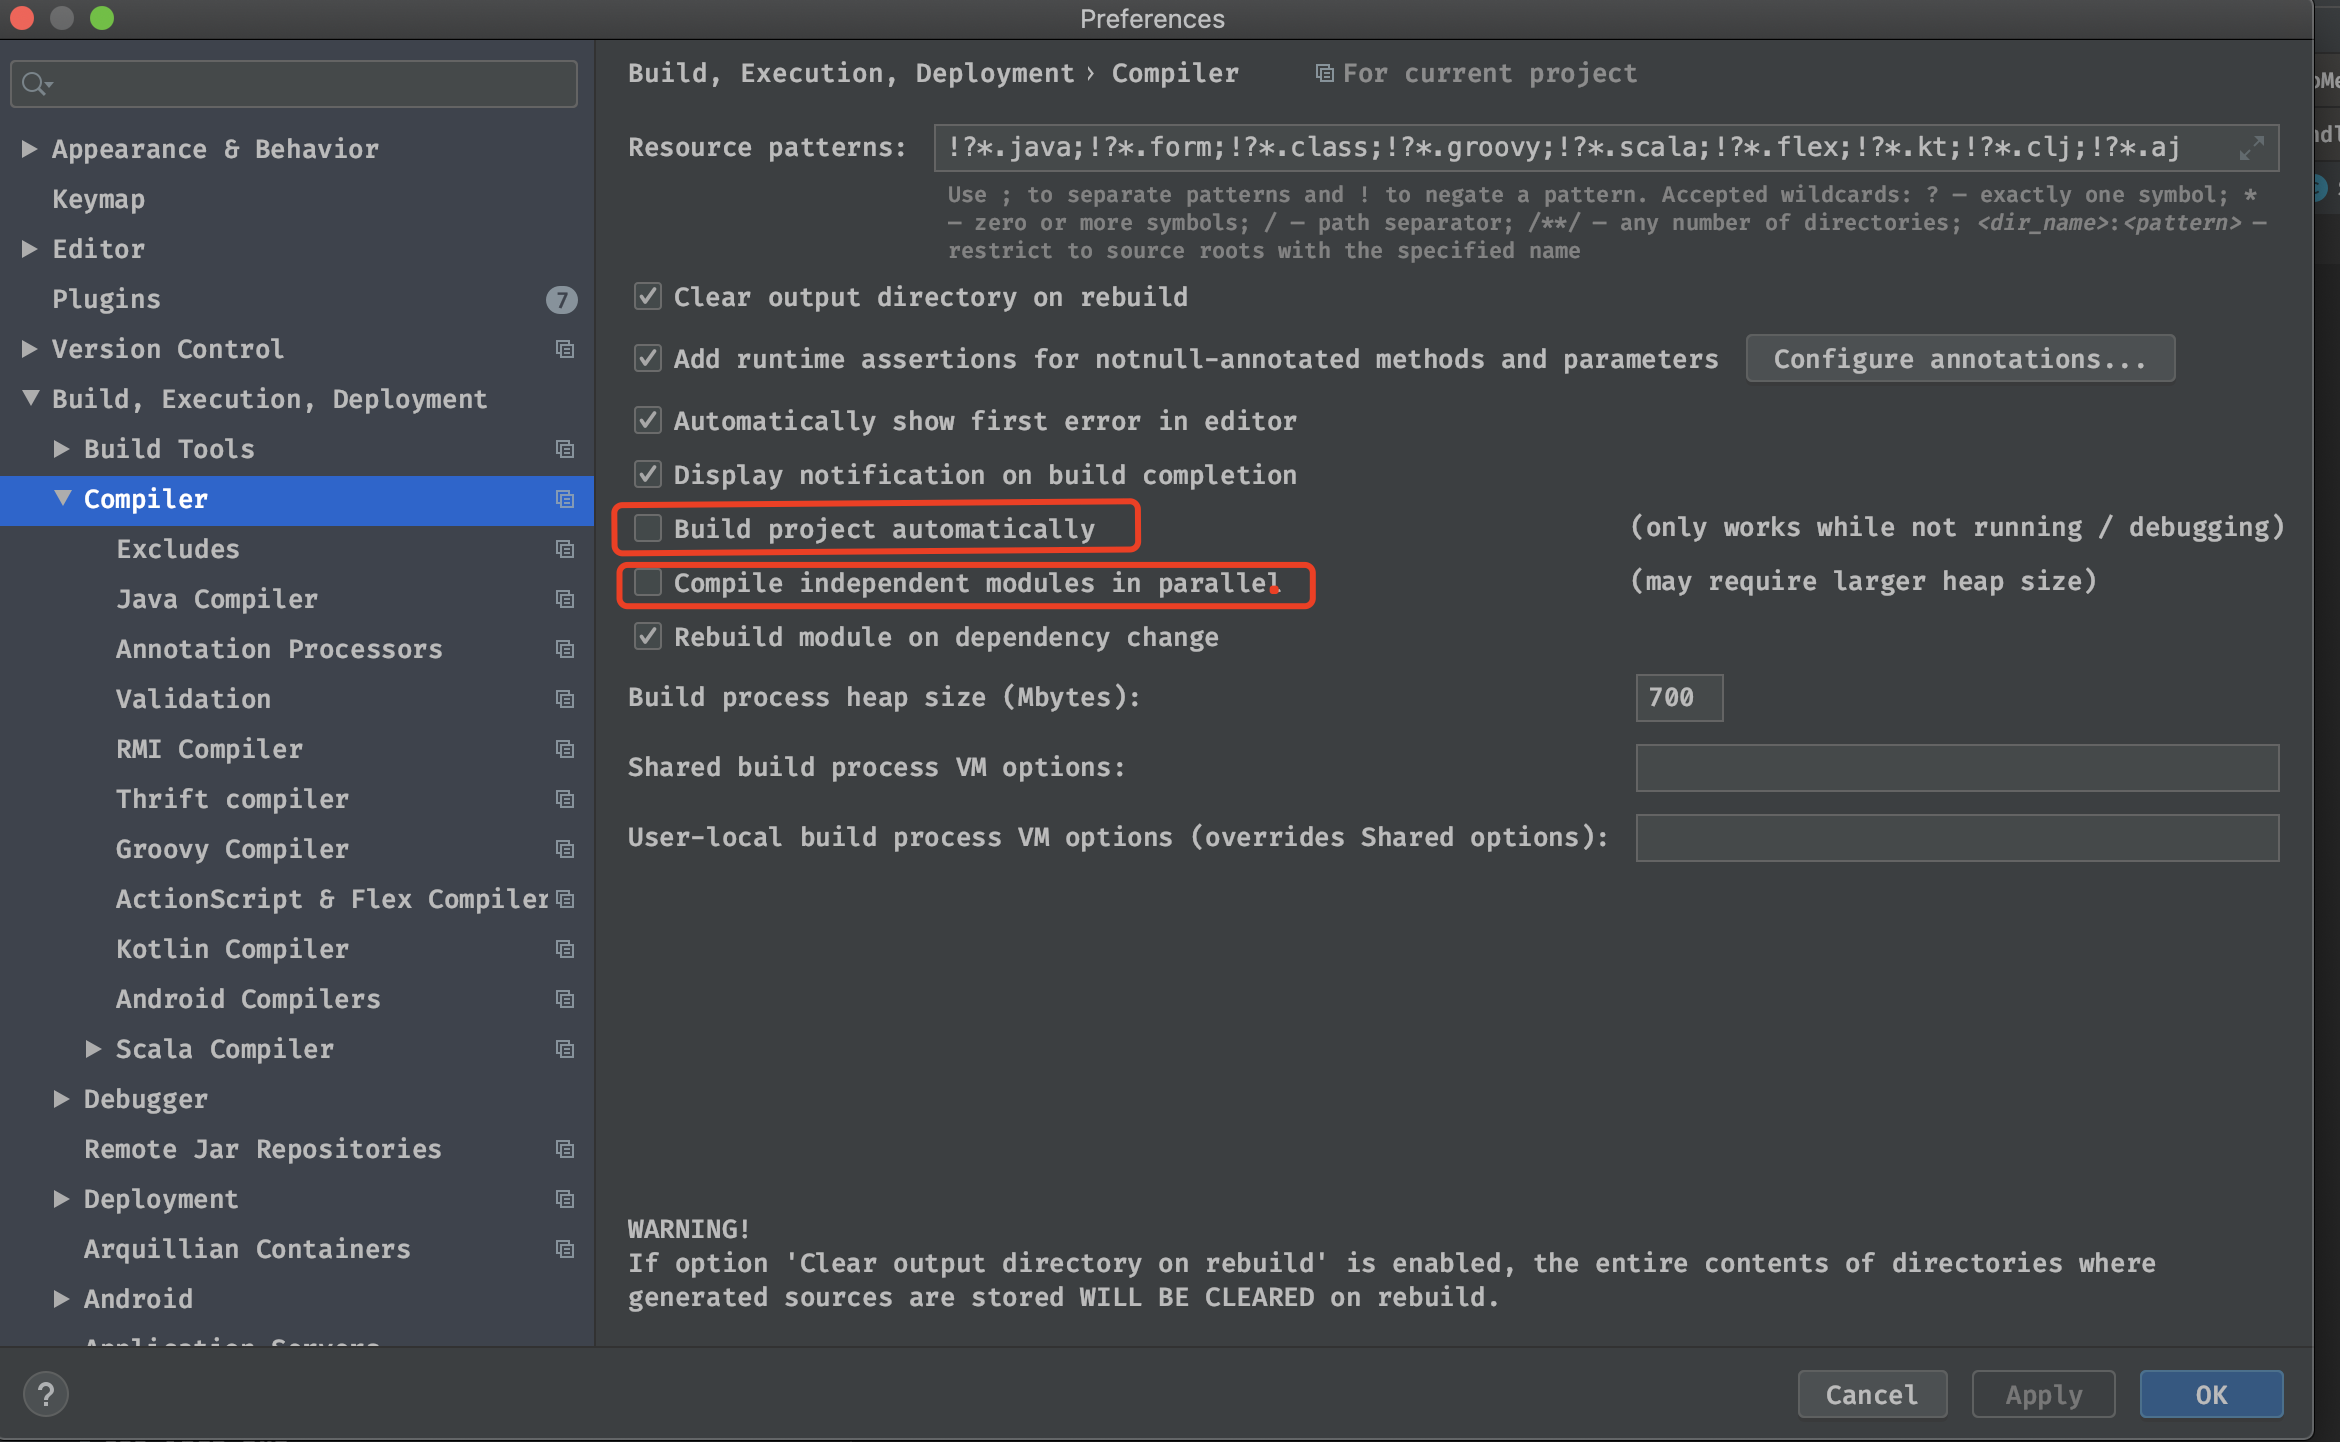
Task: Click Shared build process VM options field
Action: tap(1956, 767)
